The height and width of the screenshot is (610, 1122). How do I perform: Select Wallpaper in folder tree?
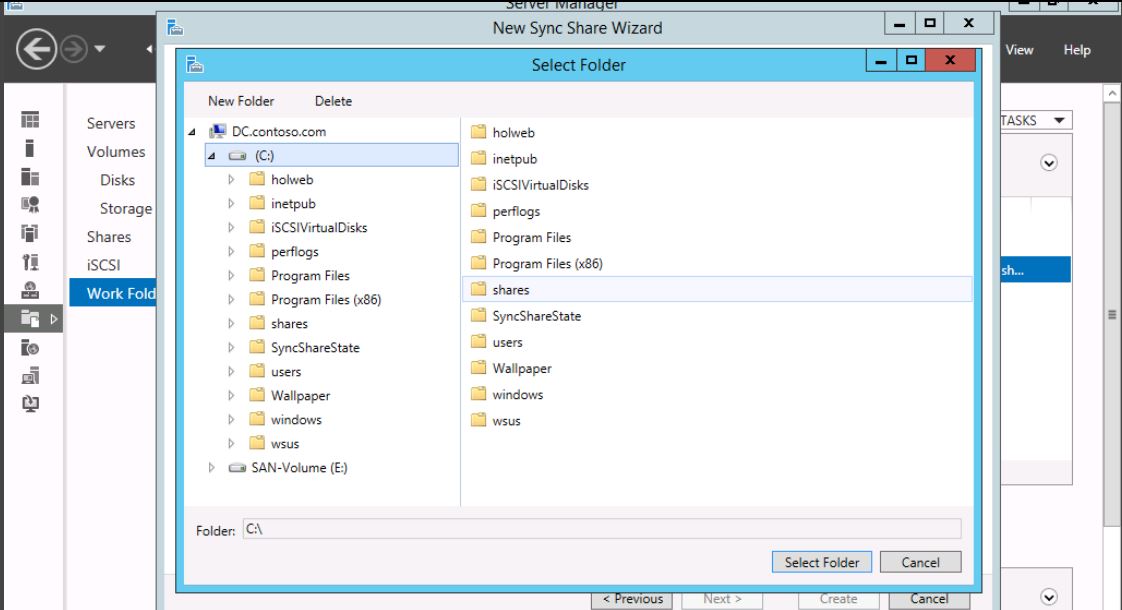pyautogui.click(x=301, y=395)
